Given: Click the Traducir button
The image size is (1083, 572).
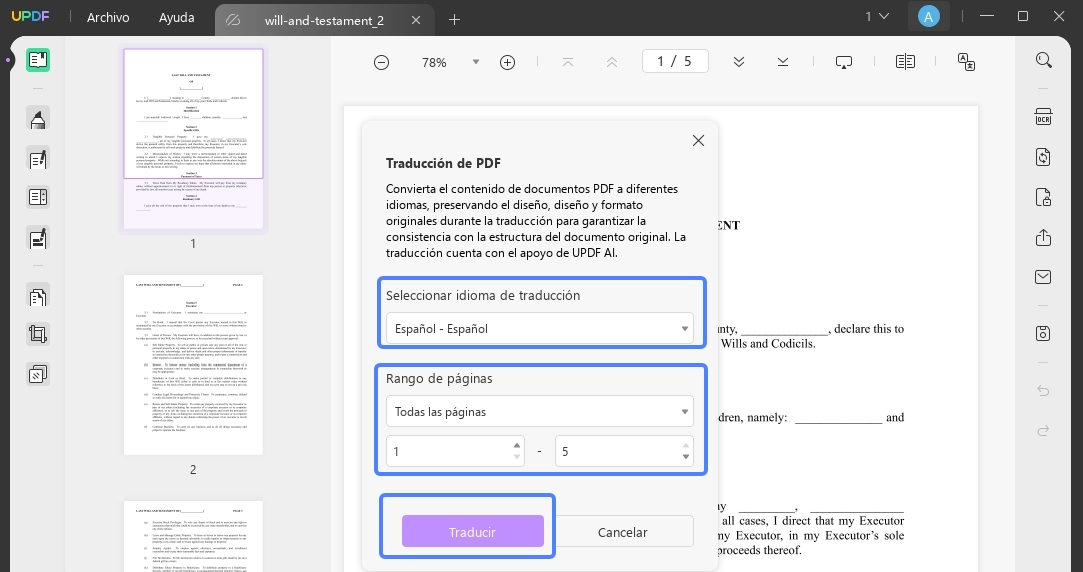Looking at the screenshot, I should [x=472, y=532].
